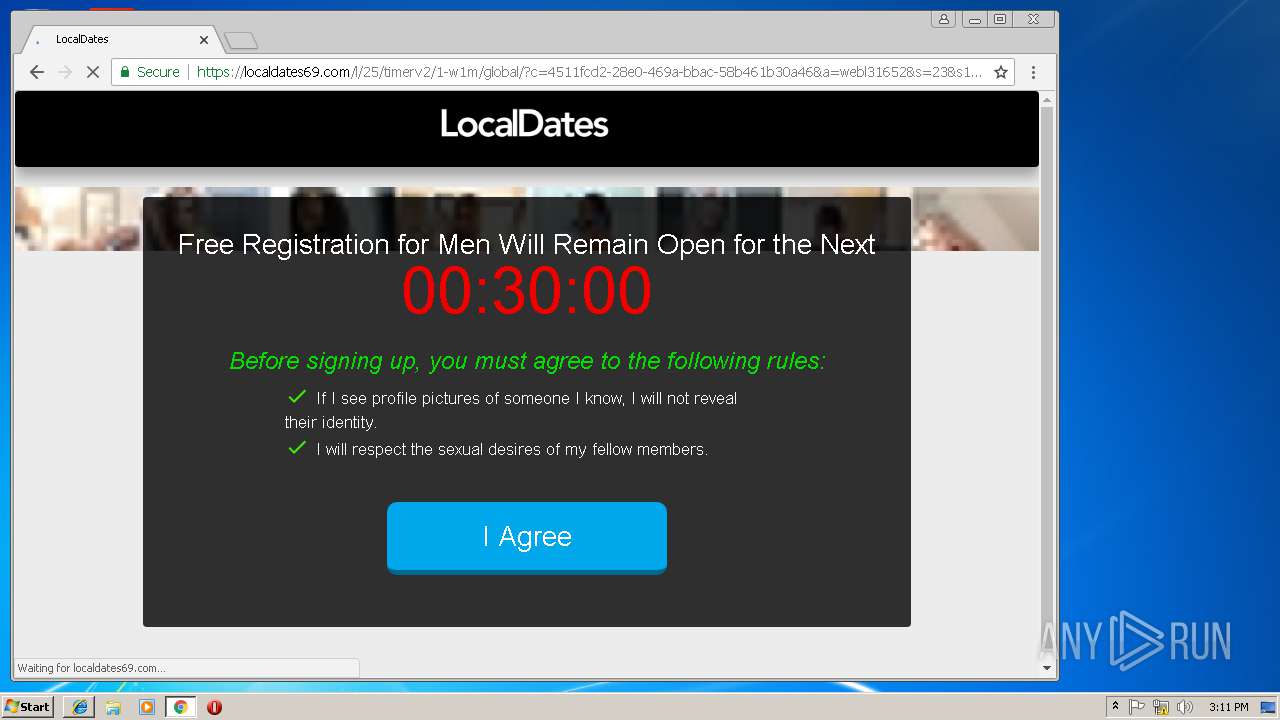
Task: Close the Chrome window
Action: 1033,19
